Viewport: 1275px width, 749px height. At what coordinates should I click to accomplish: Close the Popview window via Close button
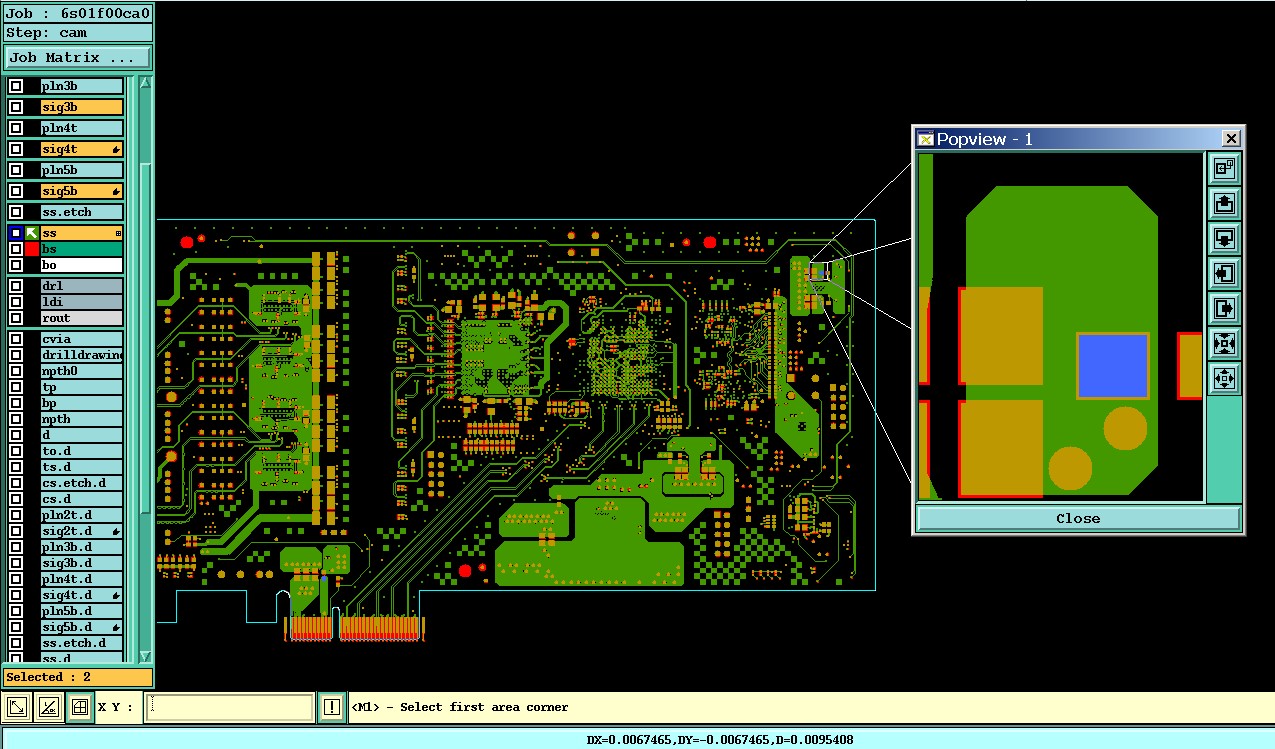click(x=1078, y=518)
